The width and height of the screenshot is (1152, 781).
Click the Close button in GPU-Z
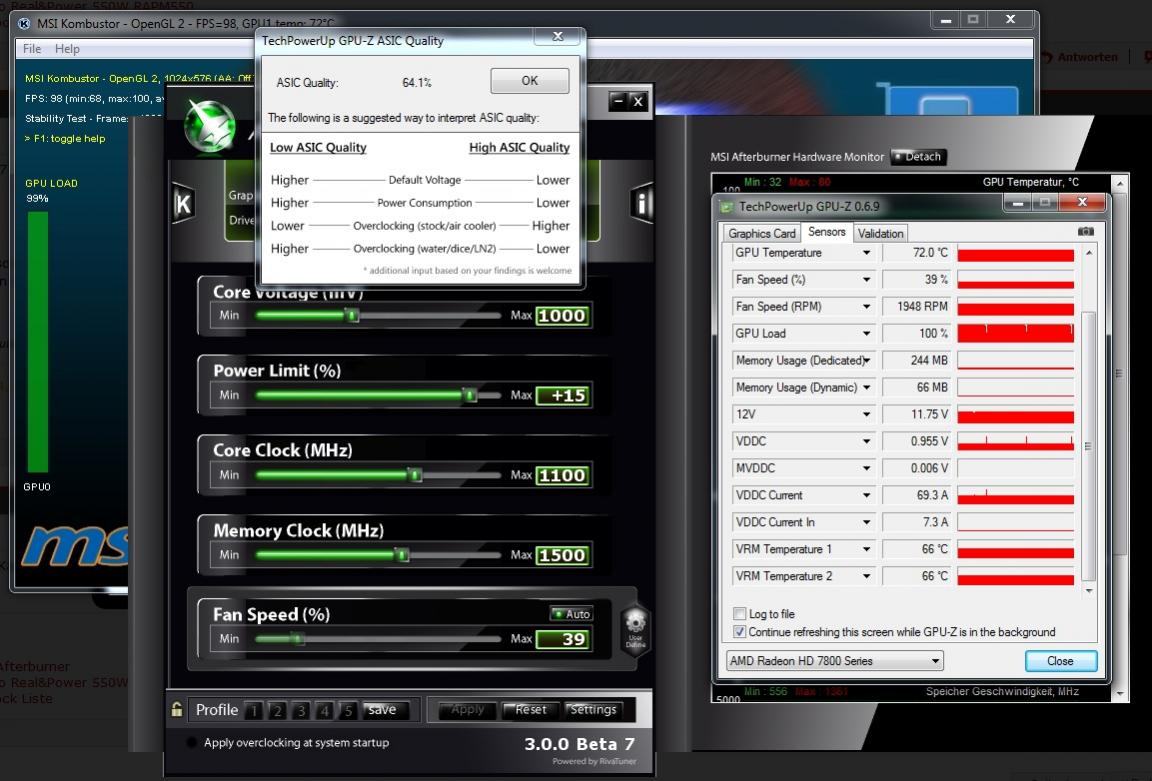1060,661
